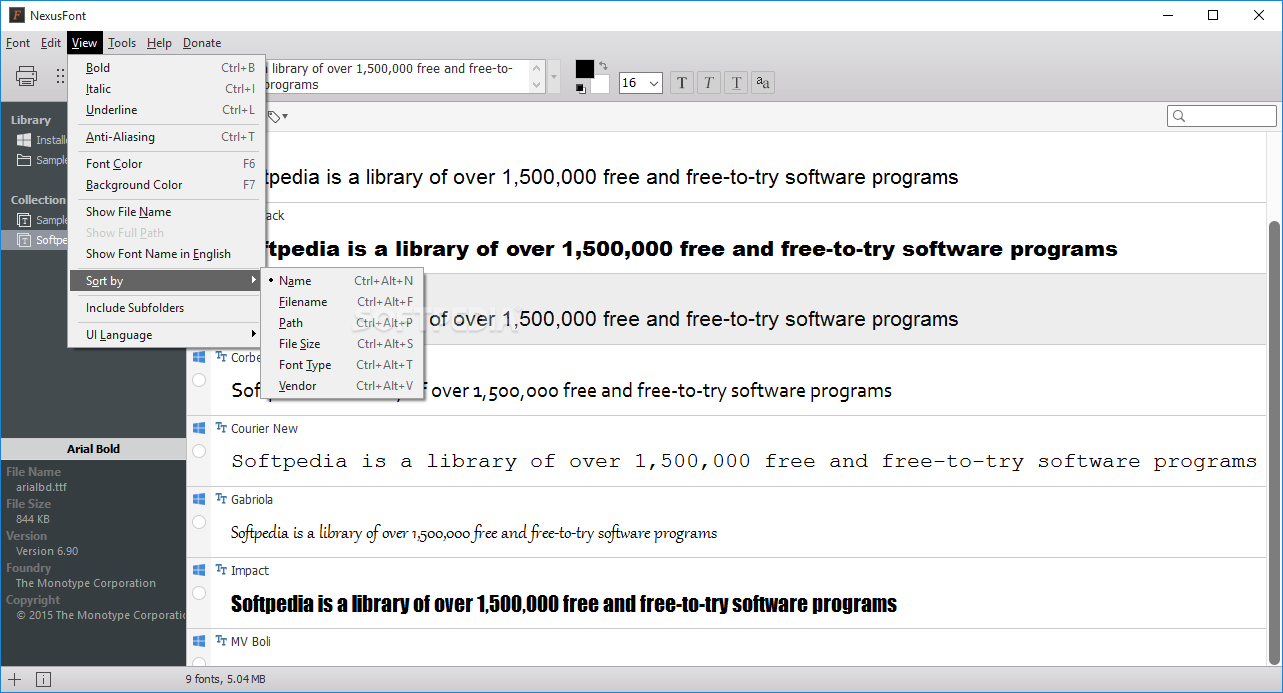Click the Impact font preview text

tap(564, 604)
